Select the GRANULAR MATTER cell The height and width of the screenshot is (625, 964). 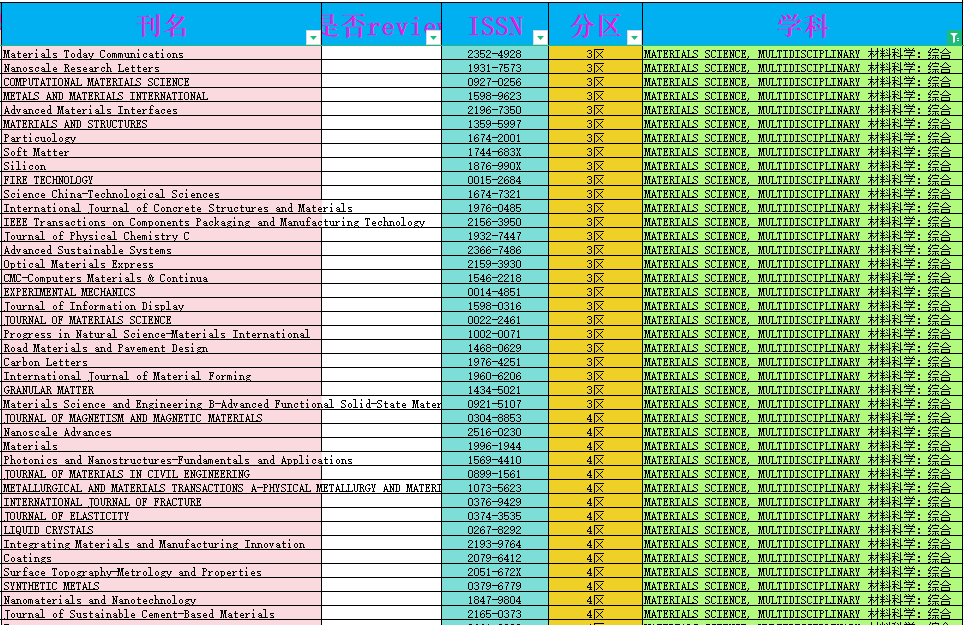pyautogui.click(x=161, y=390)
